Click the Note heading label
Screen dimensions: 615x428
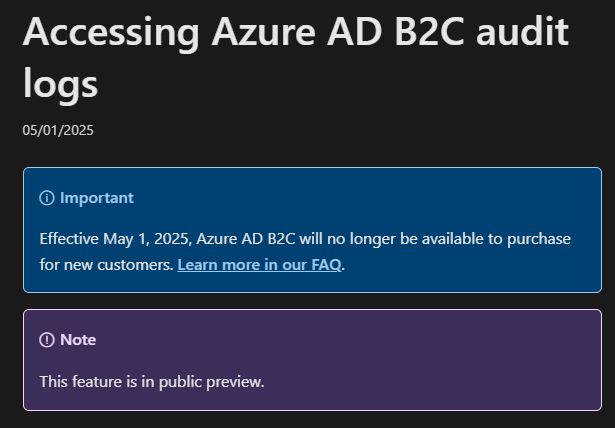(78, 340)
